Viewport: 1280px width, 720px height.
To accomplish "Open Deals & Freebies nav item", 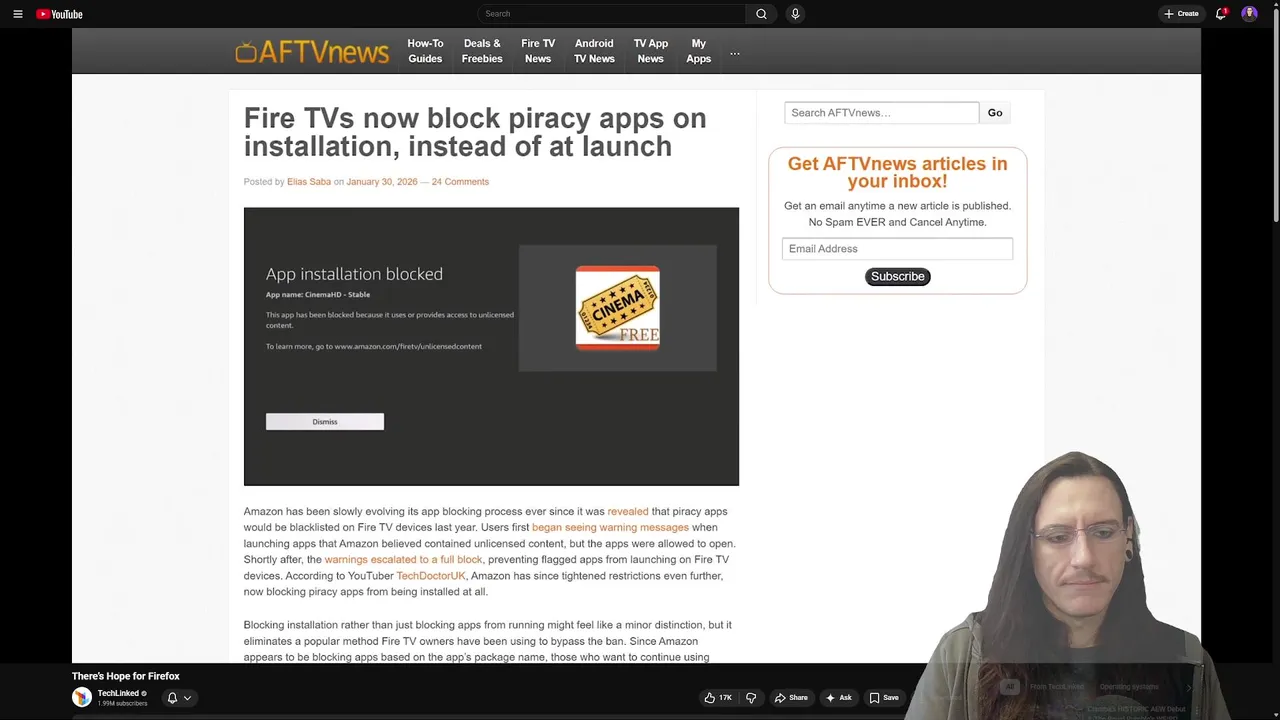I will pos(482,51).
